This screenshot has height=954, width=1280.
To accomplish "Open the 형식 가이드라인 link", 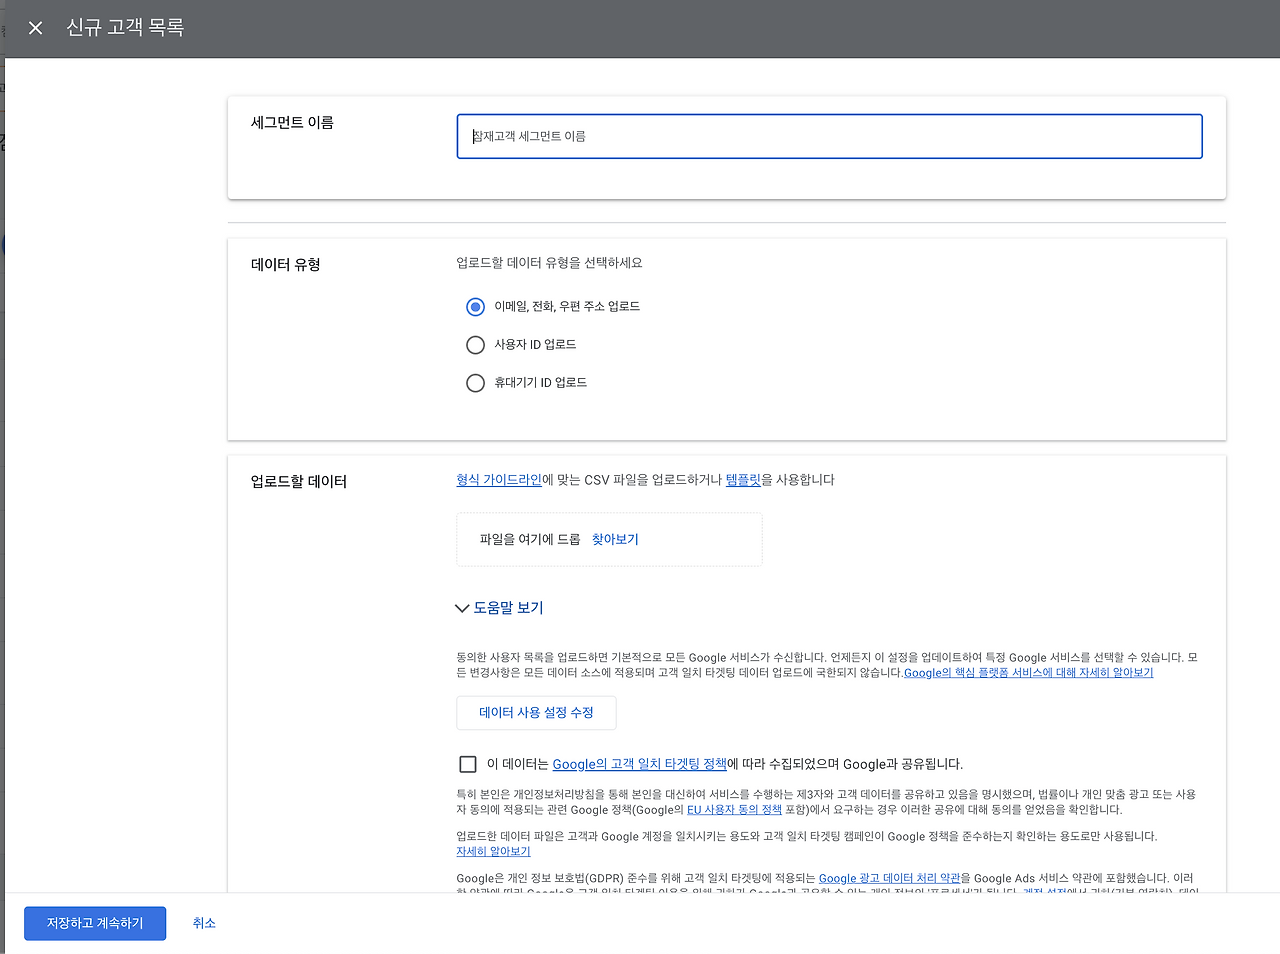I will click(x=498, y=479).
